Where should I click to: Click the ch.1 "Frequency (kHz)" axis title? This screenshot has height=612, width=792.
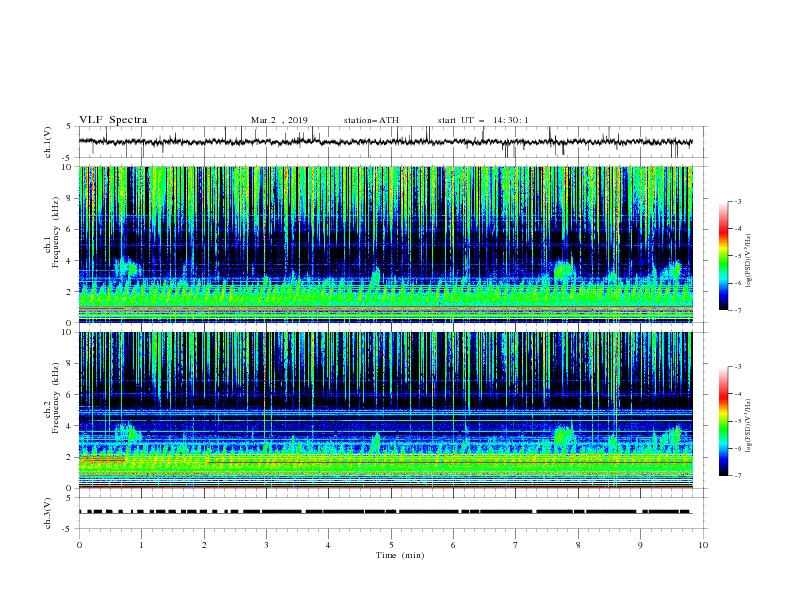(56, 233)
